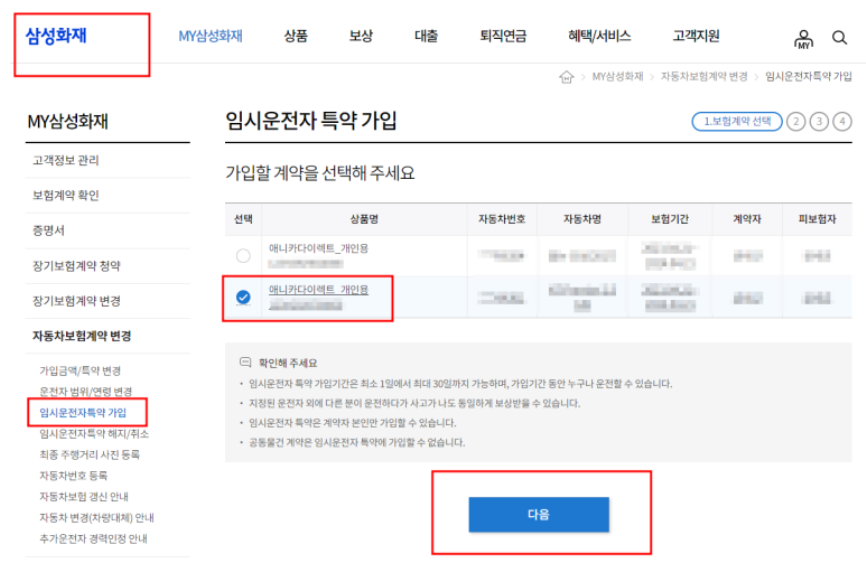This screenshot has width=866, height=572.
Task: Open the 혜택/서비스 top menu
Action: coord(599,36)
